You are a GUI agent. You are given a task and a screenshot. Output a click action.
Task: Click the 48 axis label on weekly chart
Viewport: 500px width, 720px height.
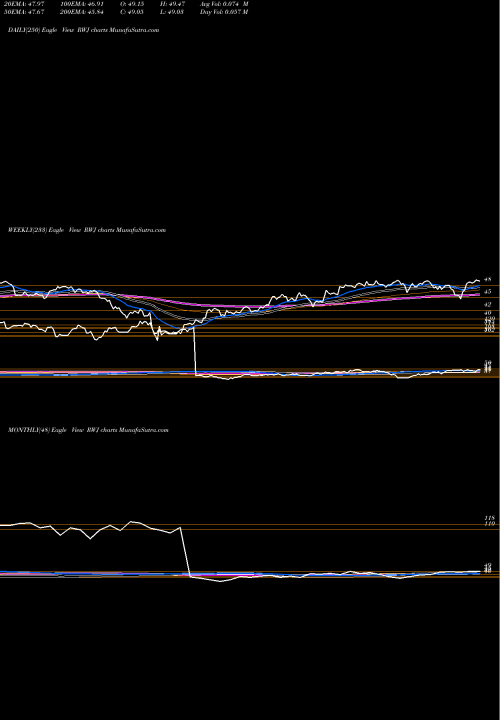click(x=488, y=279)
